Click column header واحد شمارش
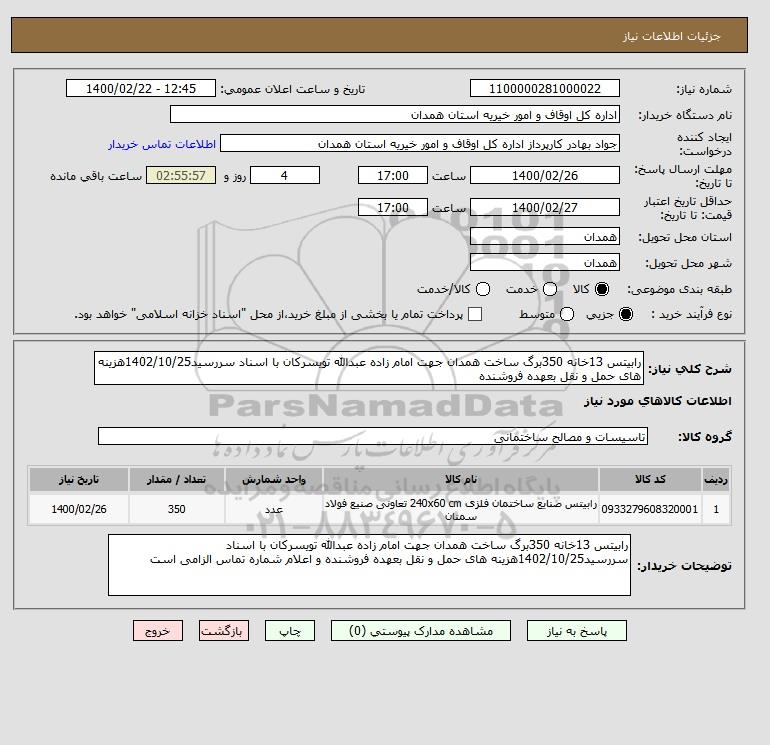The image size is (770, 745). (x=274, y=479)
